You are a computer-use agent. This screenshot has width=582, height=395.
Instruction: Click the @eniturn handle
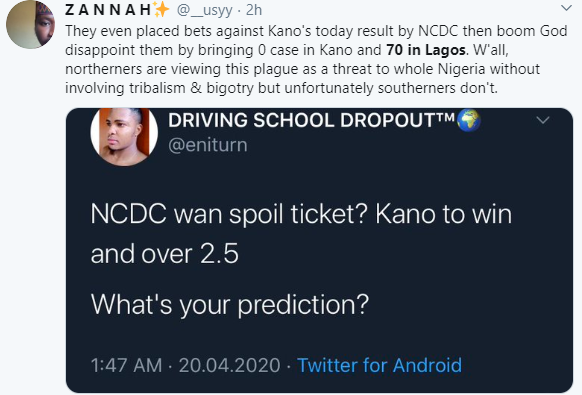[208, 145]
